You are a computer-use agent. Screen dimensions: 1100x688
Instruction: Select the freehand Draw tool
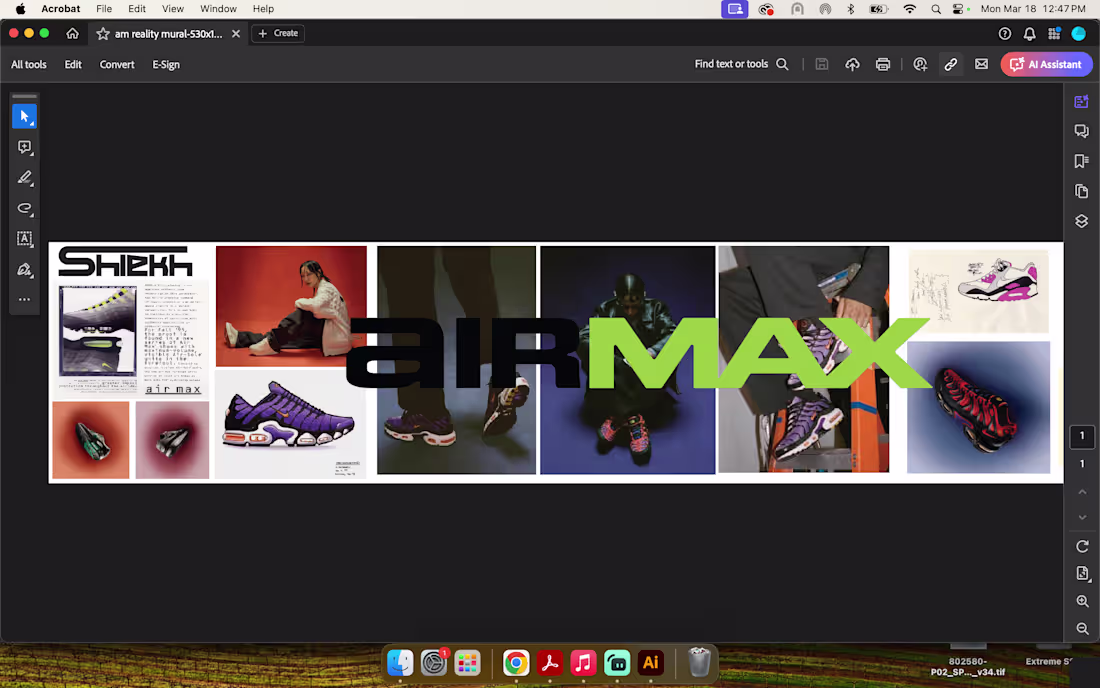coord(25,208)
